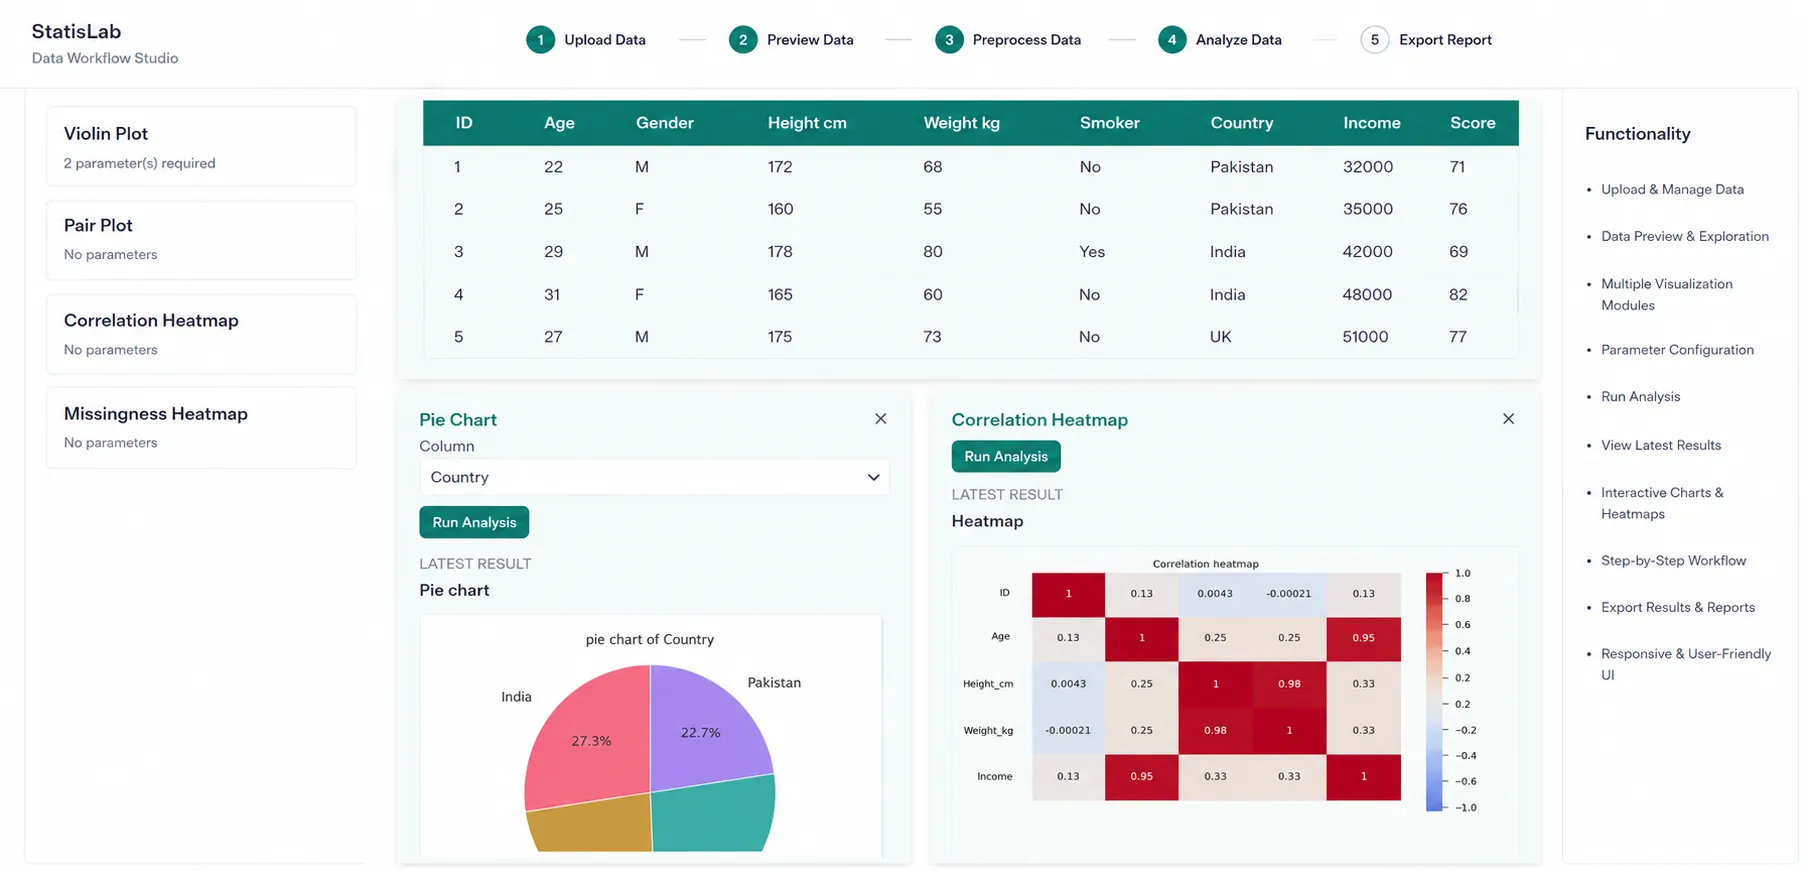
Task: Click the heatmap color scale bar
Action: [1434, 690]
